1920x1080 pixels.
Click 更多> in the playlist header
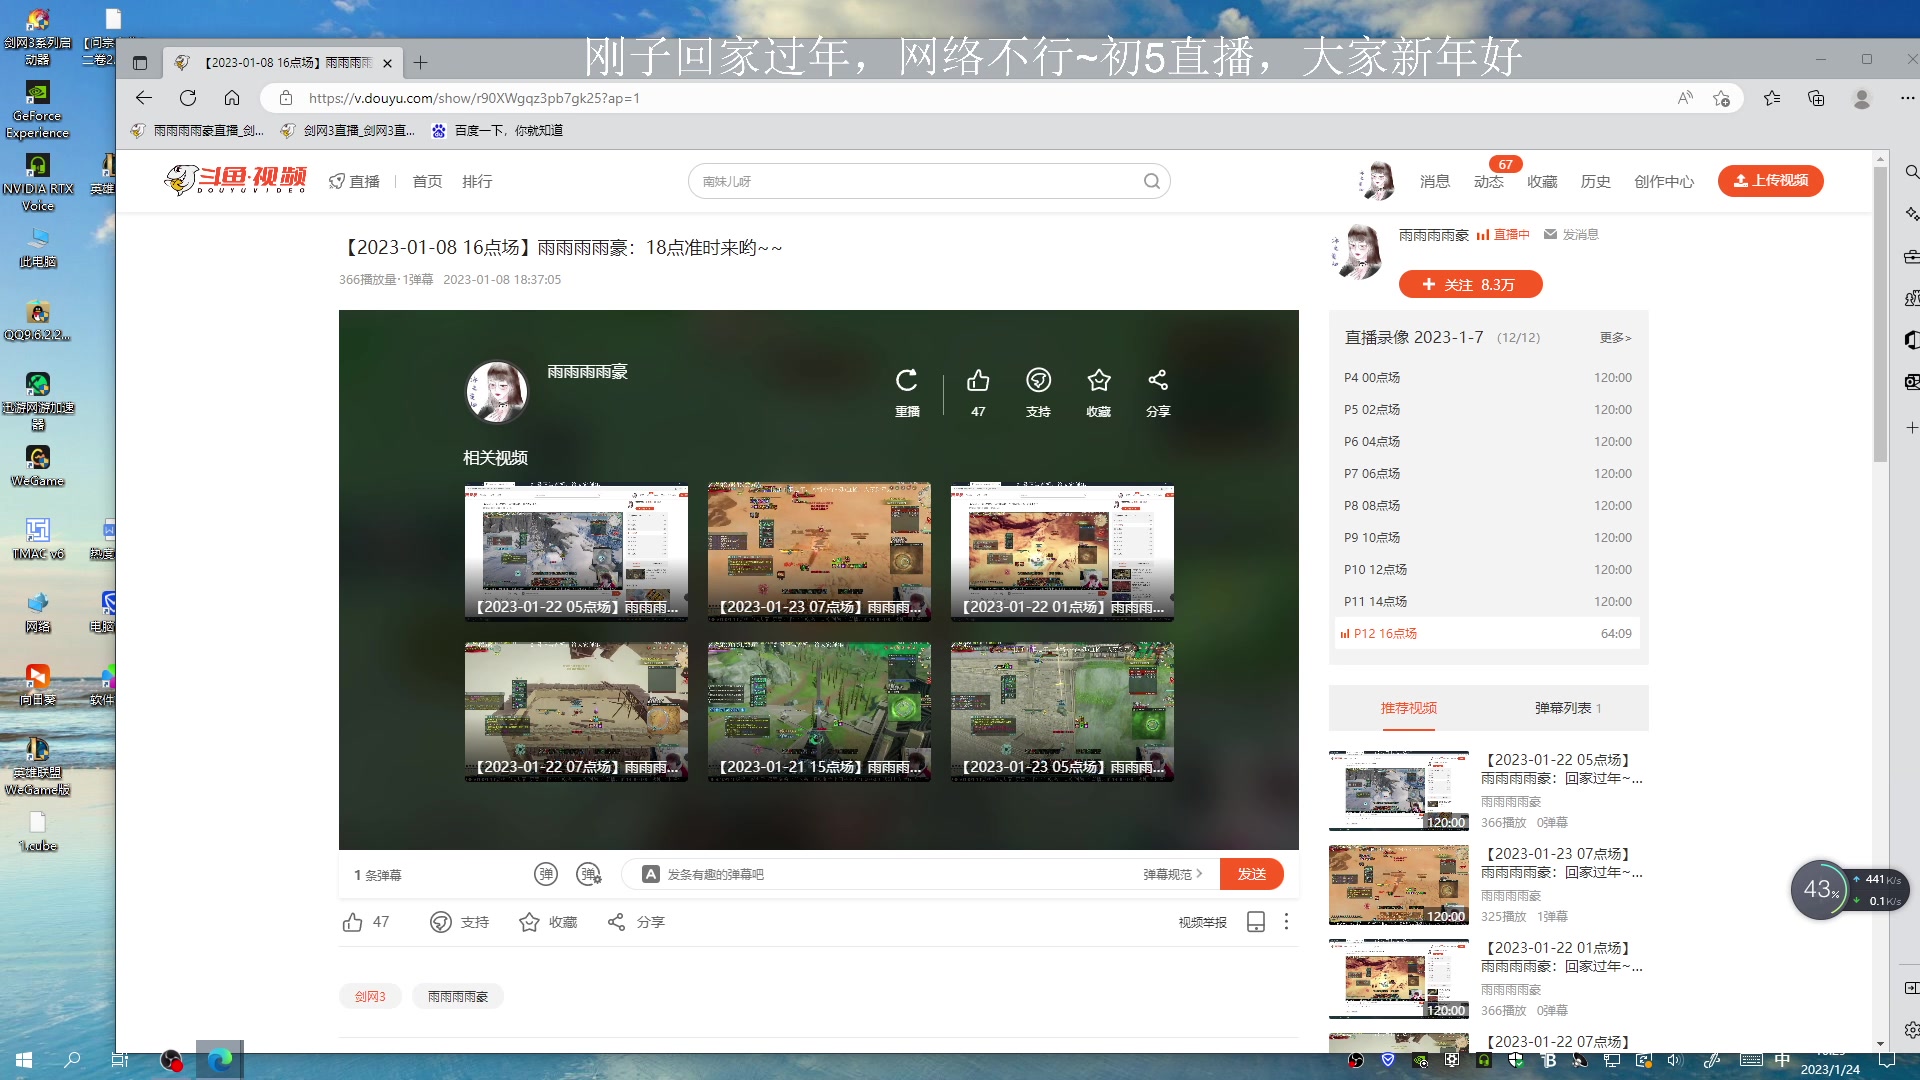(x=1615, y=338)
